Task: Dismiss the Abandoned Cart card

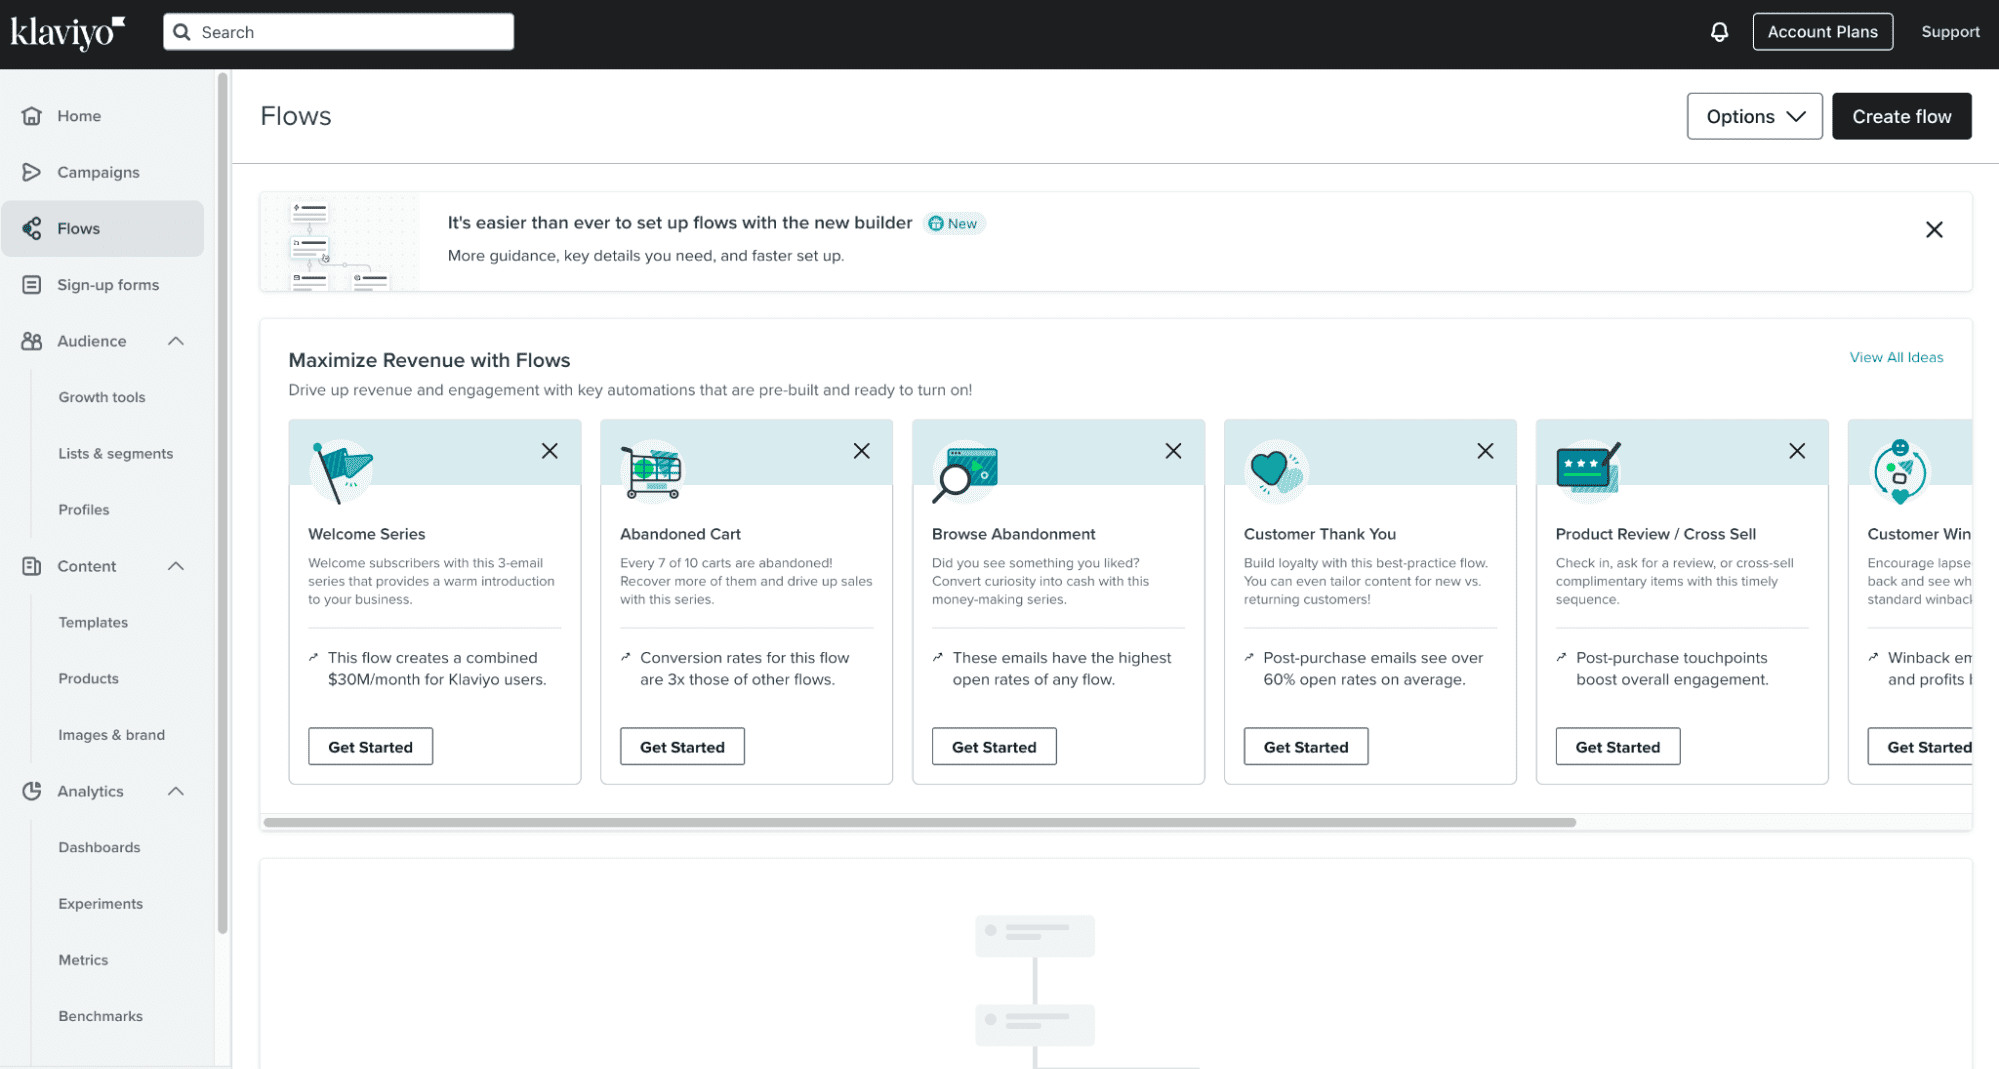Action: coord(862,451)
